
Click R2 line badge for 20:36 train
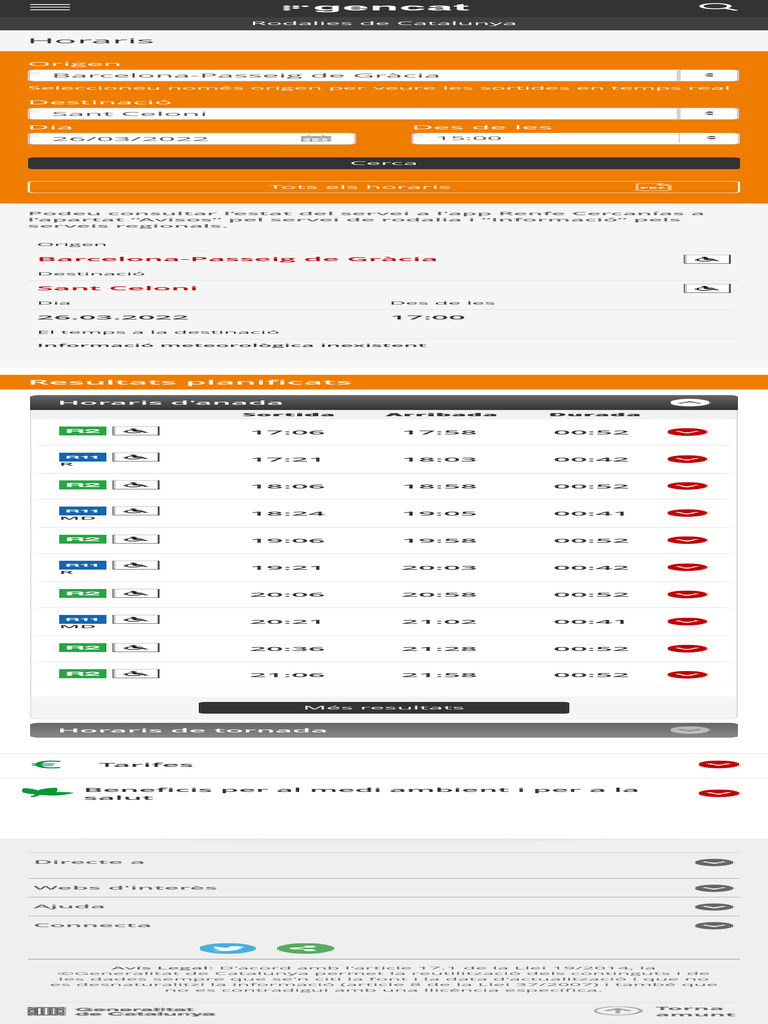pyautogui.click(x=82, y=648)
